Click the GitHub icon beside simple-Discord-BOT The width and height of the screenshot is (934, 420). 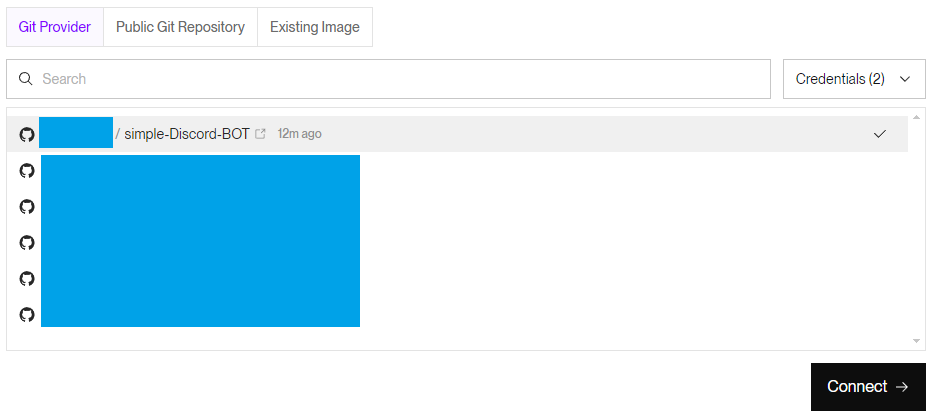pos(27,134)
